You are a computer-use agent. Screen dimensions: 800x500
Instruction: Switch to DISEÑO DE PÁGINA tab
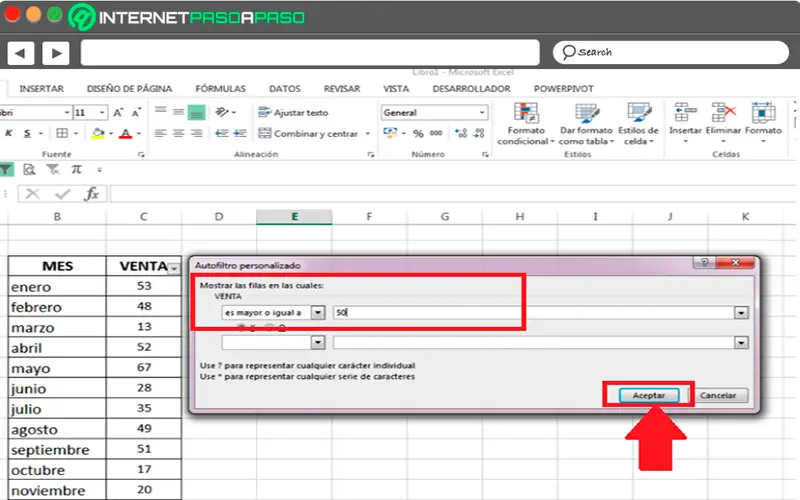[x=129, y=89]
